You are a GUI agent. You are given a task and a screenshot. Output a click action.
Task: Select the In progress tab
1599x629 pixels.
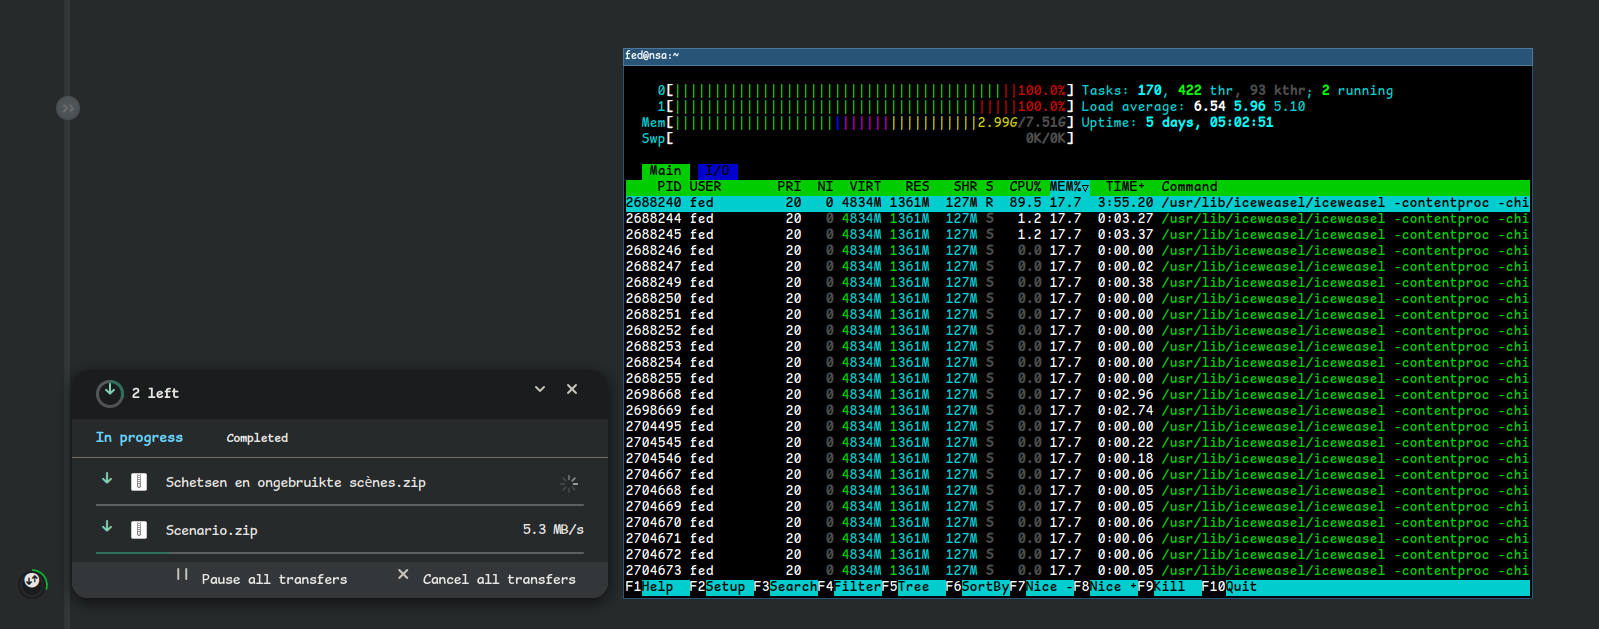point(139,438)
